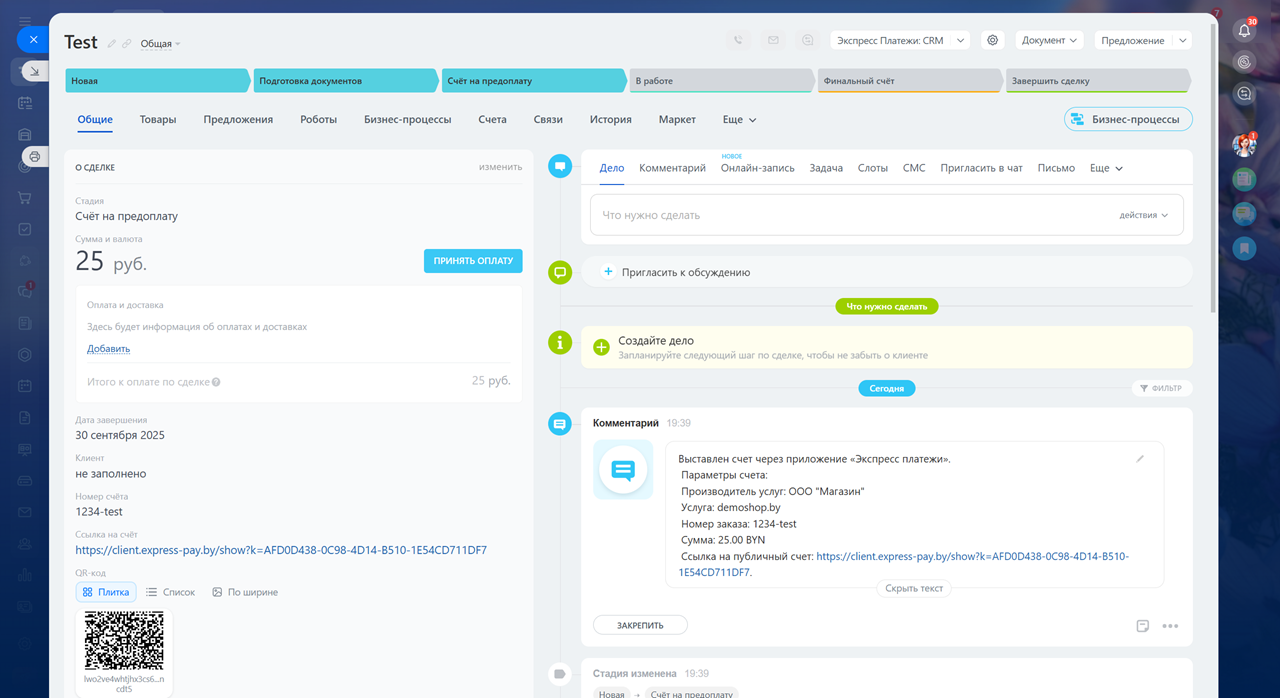Copy deal link via chain icon
Viewport: 1280px width, 698px height.
tap(127, 43)
